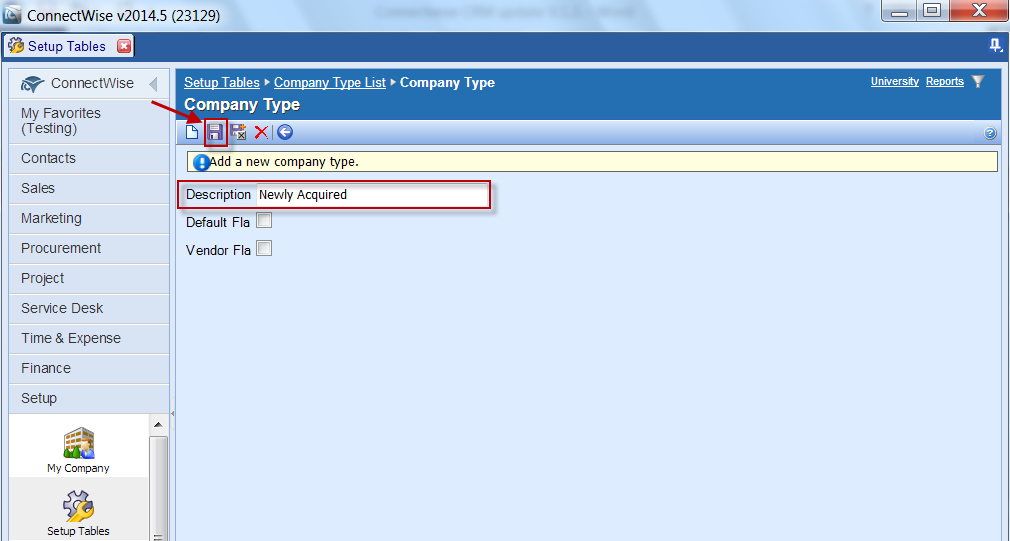Click the 'Add a new company type.' message
Viewport: 1010px width, 541px height.
click(x=284, y=162)
